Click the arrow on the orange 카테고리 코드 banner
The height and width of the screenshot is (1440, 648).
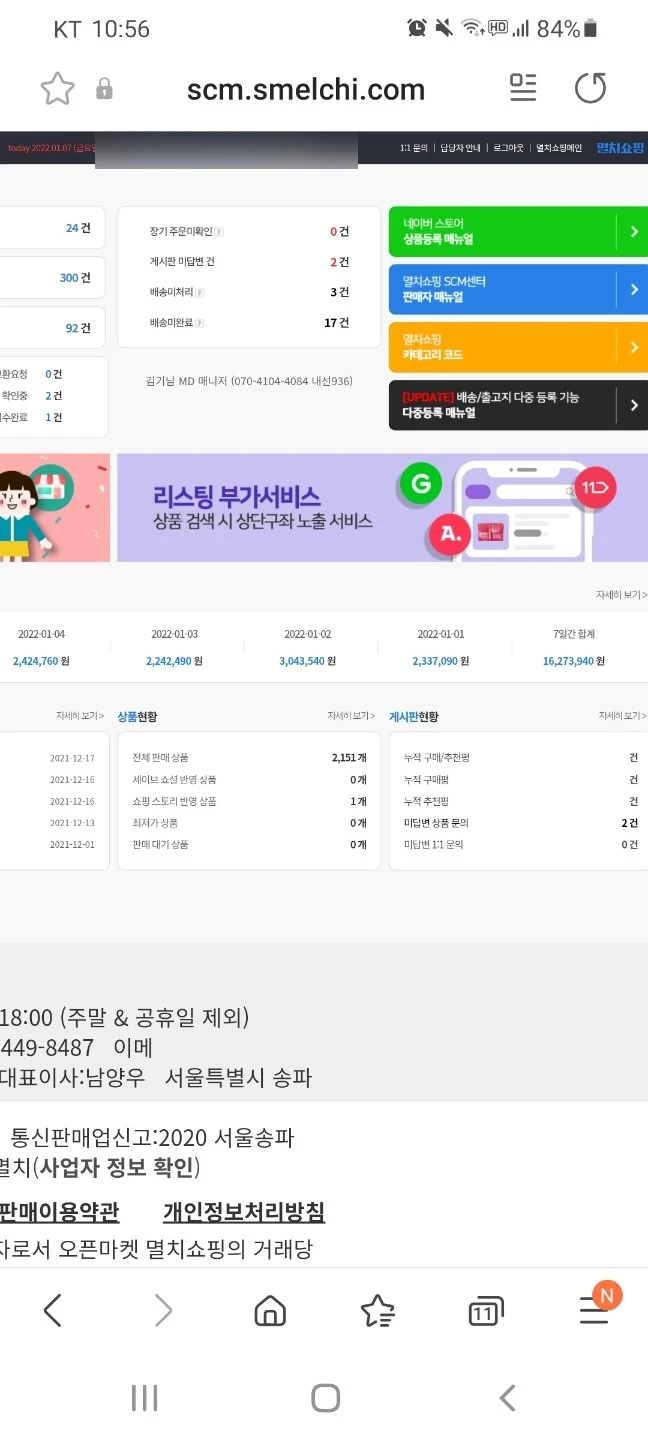pyautogui.click(x=633, y=347)
